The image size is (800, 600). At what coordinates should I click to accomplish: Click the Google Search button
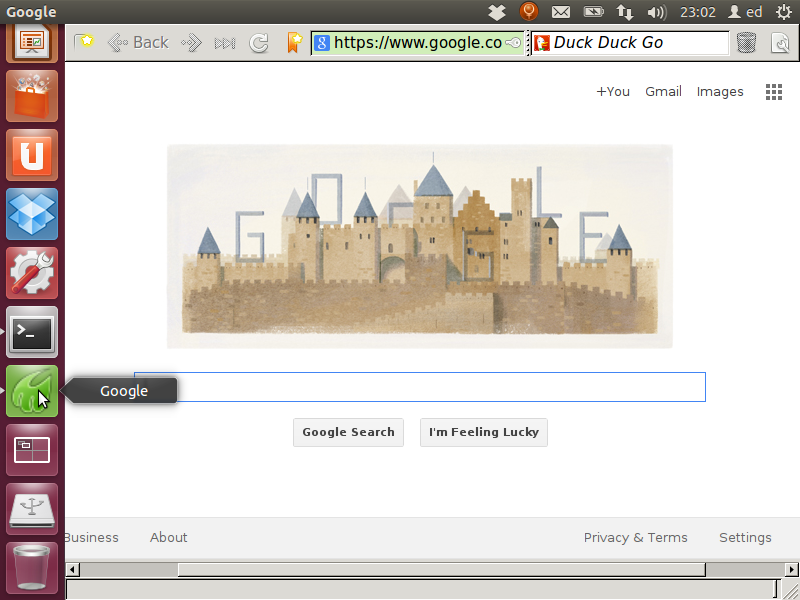(348, 432)
